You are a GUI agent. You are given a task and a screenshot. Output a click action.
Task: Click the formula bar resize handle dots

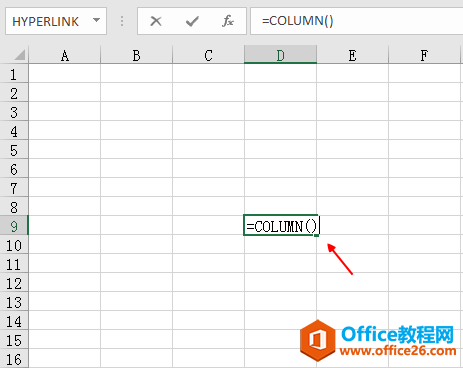click(x=122, y=21)
